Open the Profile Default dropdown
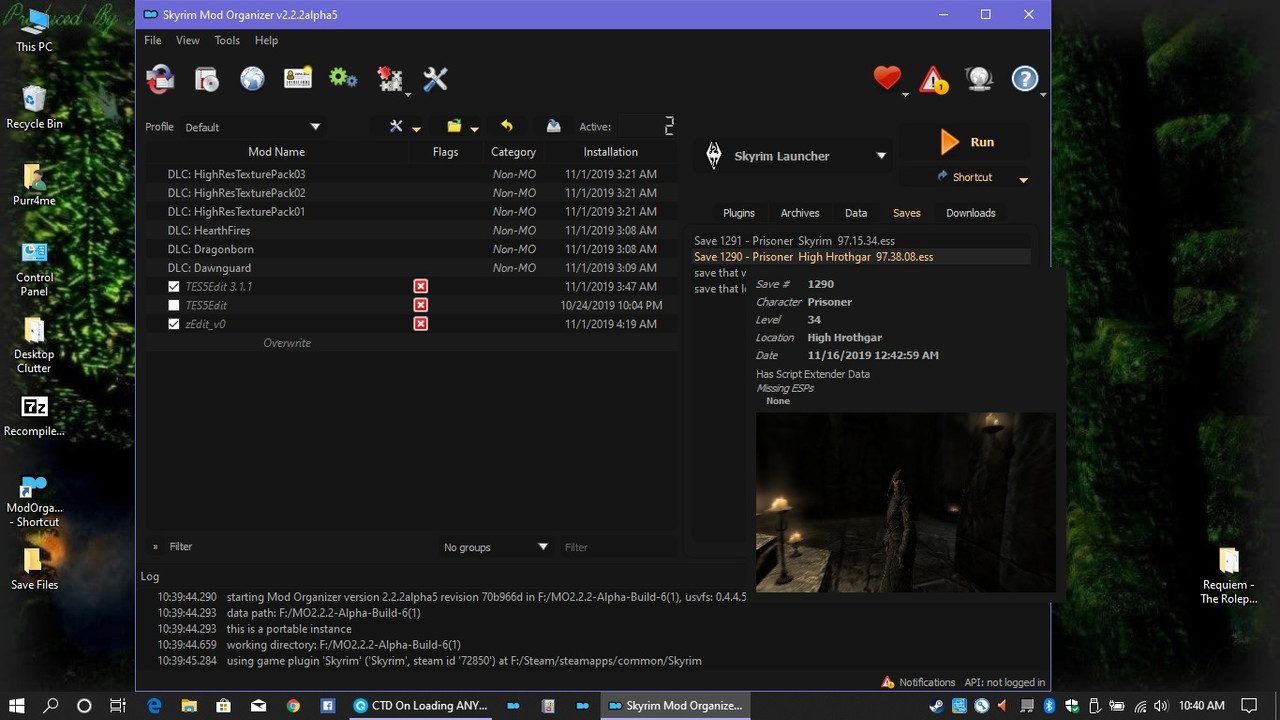This screenshot has width=1280, height=720. point(252,127)
